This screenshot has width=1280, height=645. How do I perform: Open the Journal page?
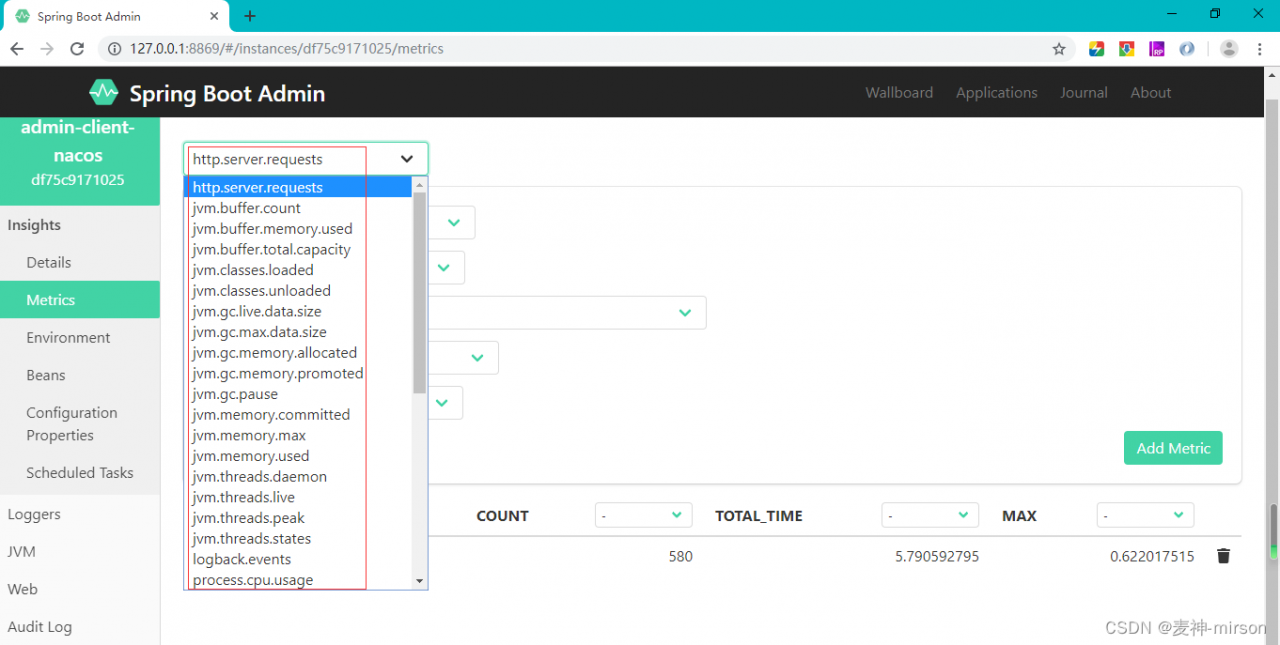[x=1084, y=93]
